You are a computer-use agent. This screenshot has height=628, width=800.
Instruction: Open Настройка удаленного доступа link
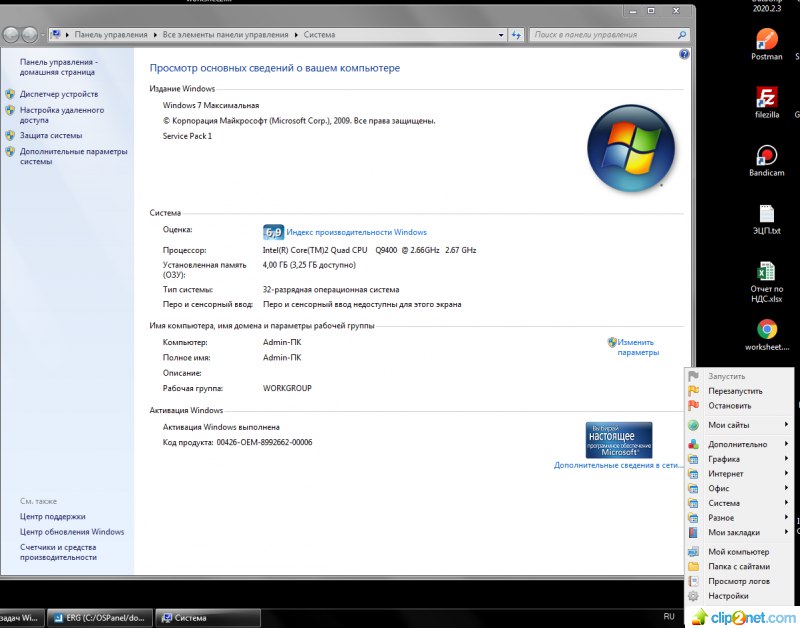62,115
